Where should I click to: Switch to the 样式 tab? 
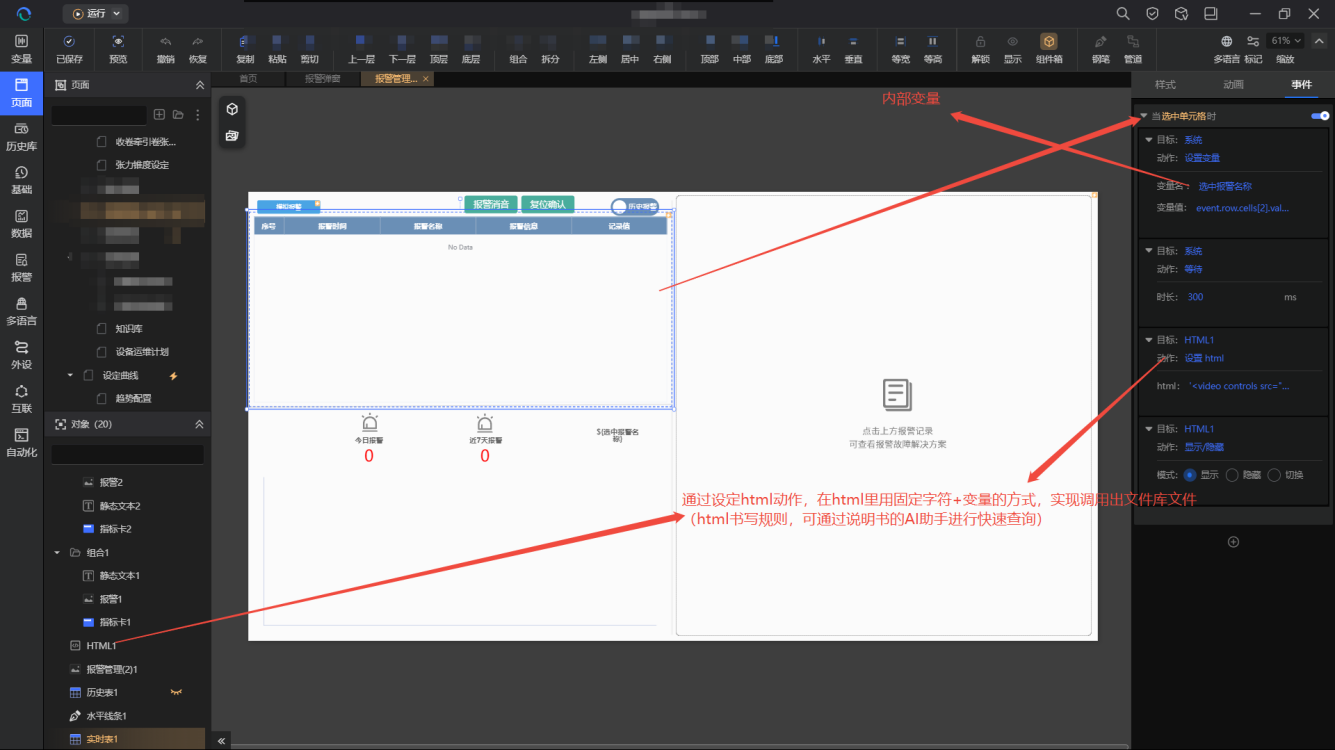(1165, 85)
